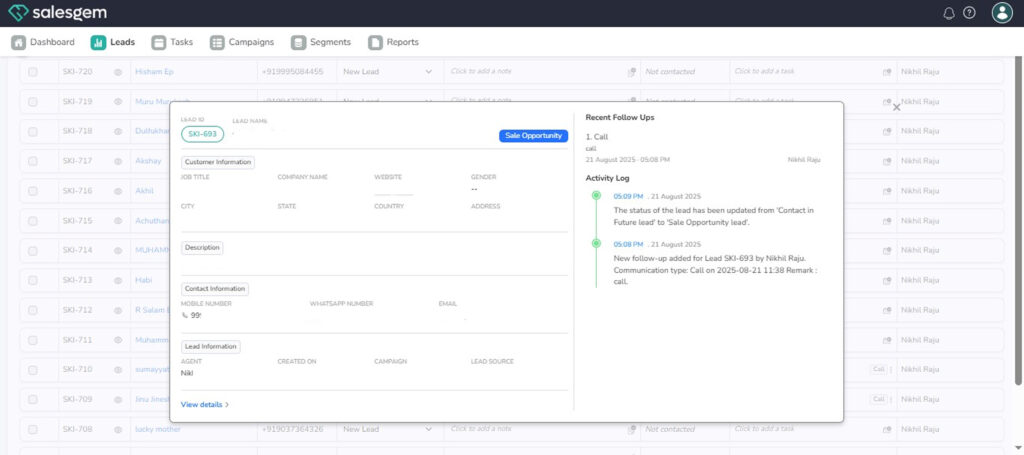Expand the New Lead status dropdown for SKI-720
1024x455 pixels.
tap(429, 72)
